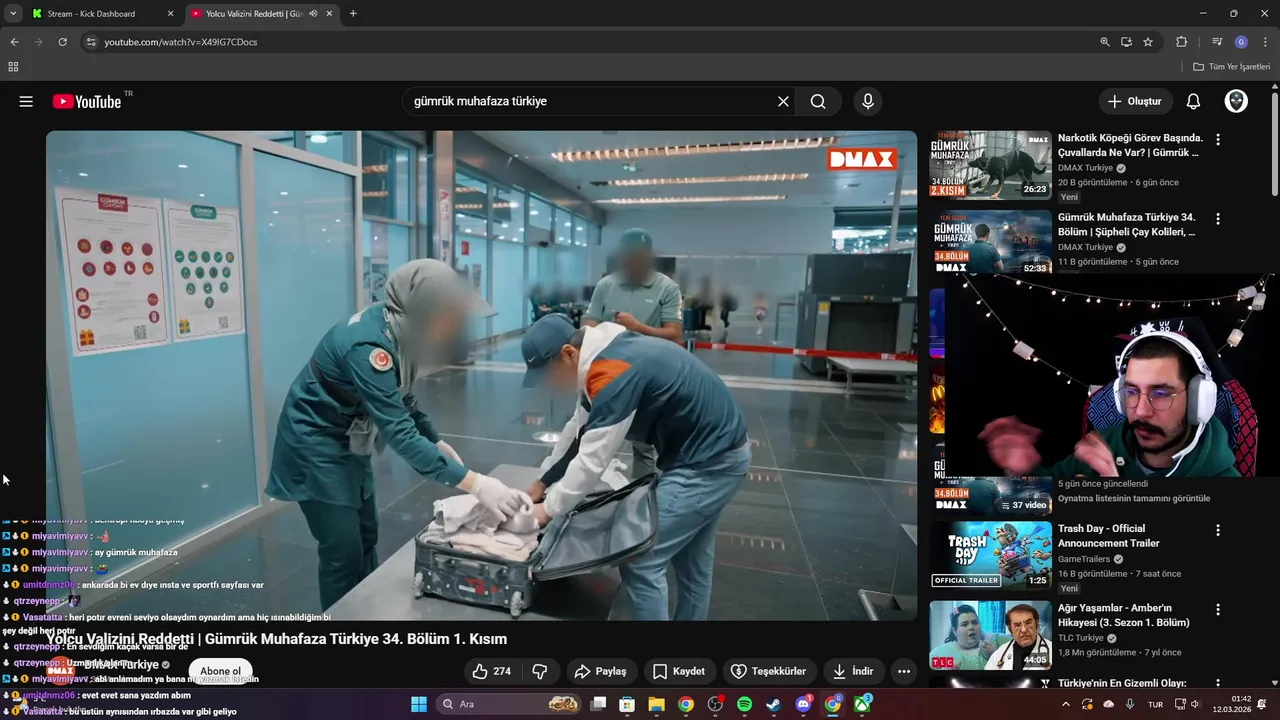This screenshot has height=720, width=1280.
Task: Open options for Trash Day trailer
Action: (1217, 530)
